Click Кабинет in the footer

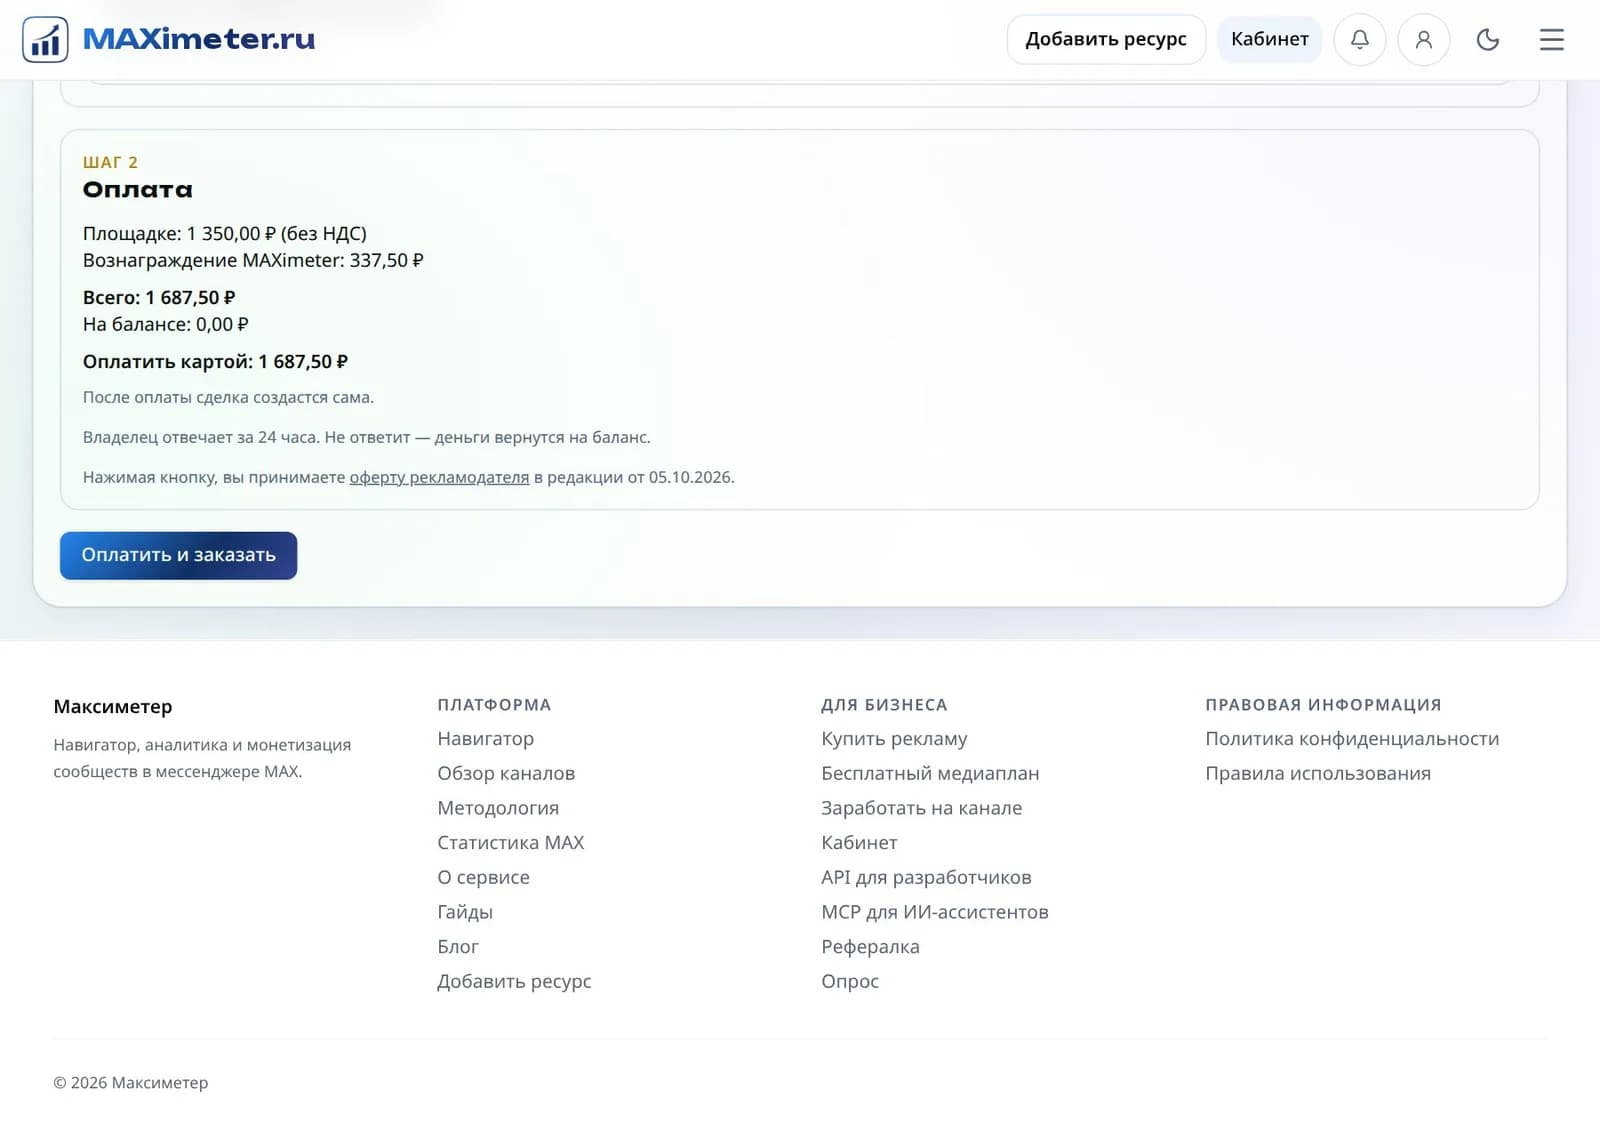859,843
